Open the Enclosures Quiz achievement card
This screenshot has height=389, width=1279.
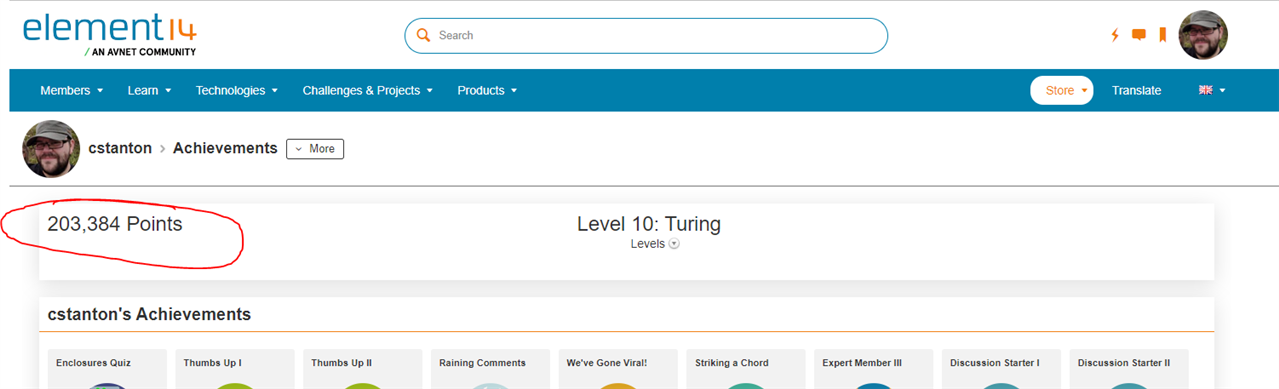[107, 369]
